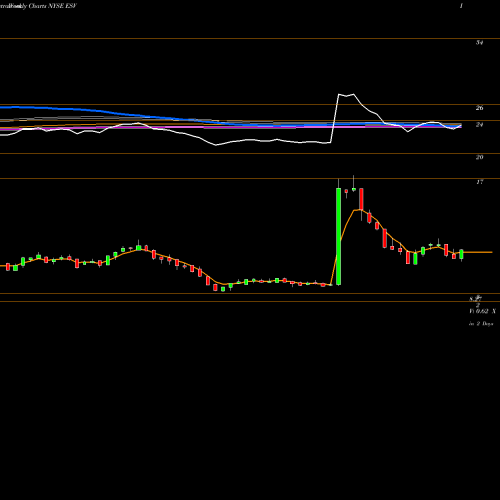Click the 24 price axis label

click(x=479, y=125)
